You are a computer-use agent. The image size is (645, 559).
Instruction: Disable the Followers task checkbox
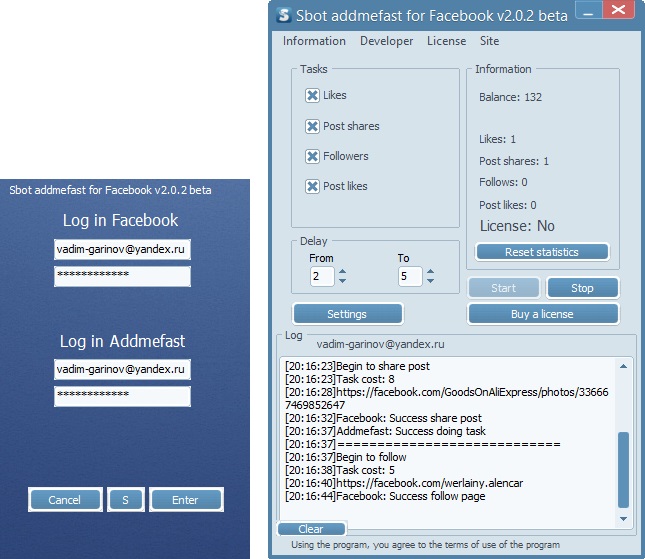(x=312, y=156)
